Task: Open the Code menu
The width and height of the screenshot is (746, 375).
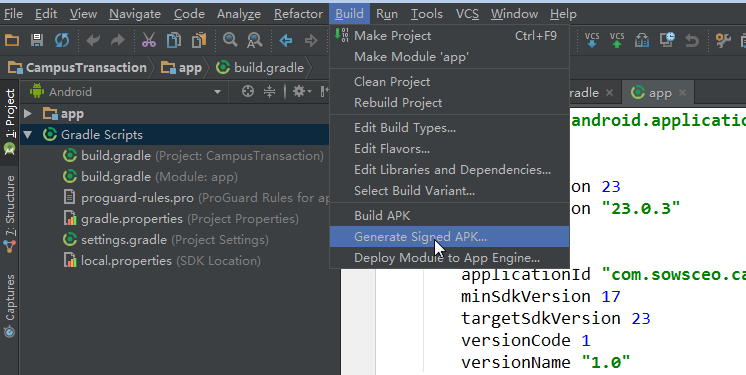Action: [x=189, y=14]
